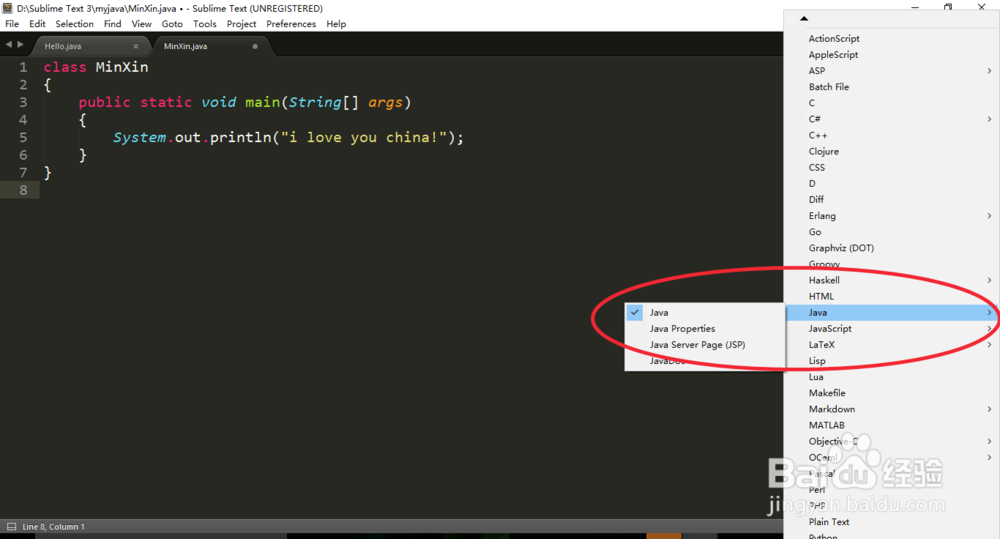1000x539 pixels.
Task: Click the Line 8, Column 1 status text
Action: 54,527
